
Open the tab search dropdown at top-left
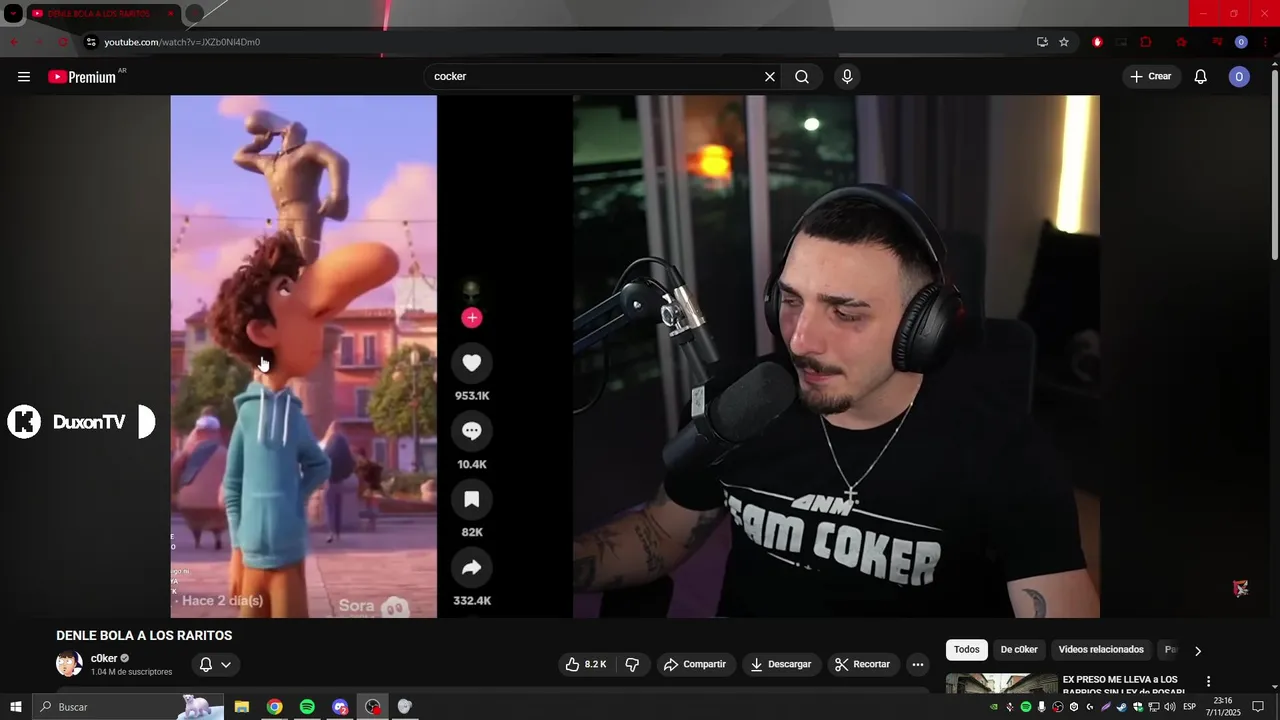click(13, 14)
